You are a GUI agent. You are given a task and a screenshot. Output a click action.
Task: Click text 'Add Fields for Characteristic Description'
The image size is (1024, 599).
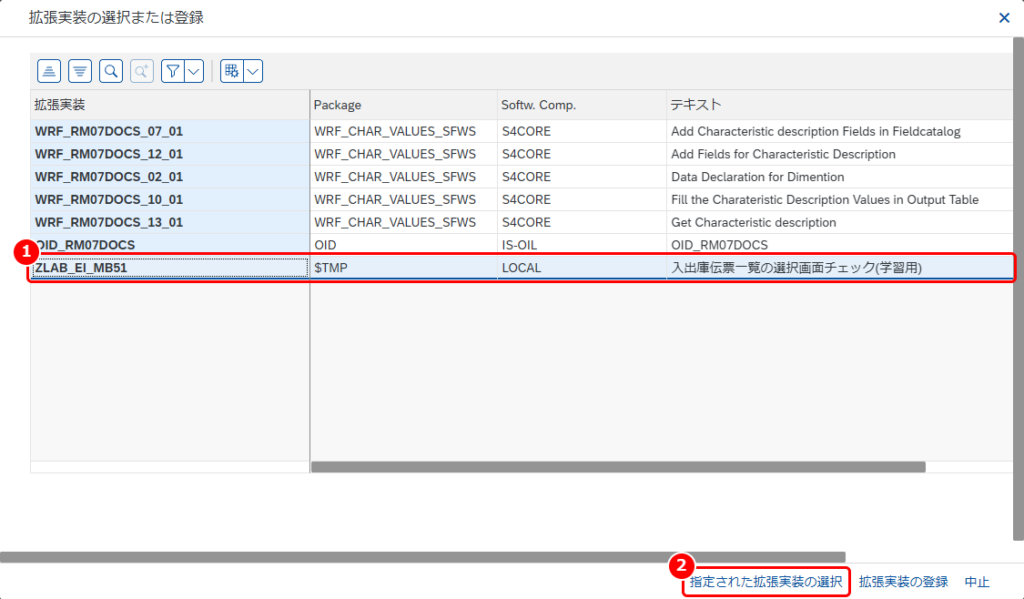(x=783, y=154)
